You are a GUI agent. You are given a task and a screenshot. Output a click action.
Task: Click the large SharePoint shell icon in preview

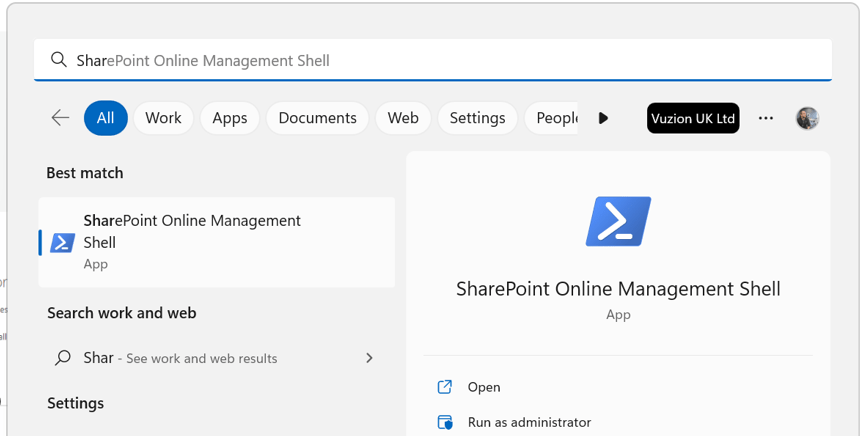pyautogui.click(x=618, y=222)
